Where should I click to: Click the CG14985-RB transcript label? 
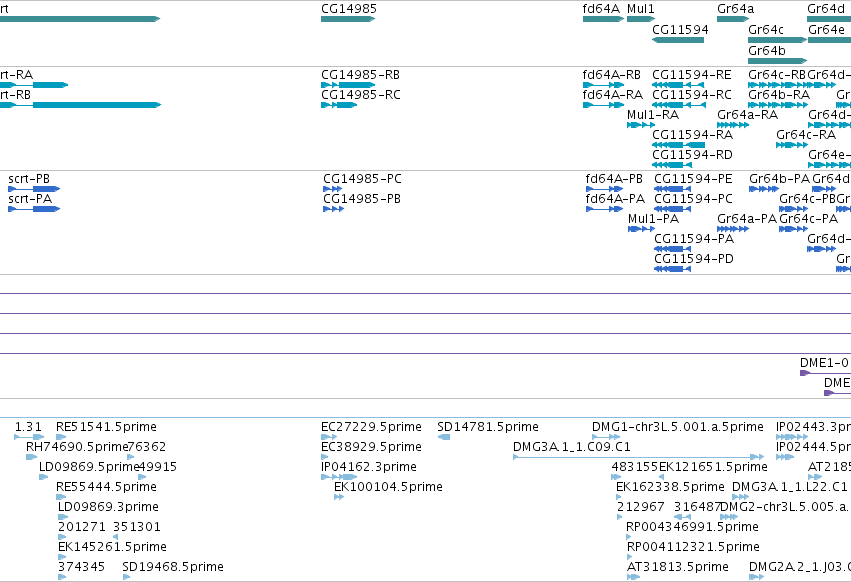(x=360, y=74)
